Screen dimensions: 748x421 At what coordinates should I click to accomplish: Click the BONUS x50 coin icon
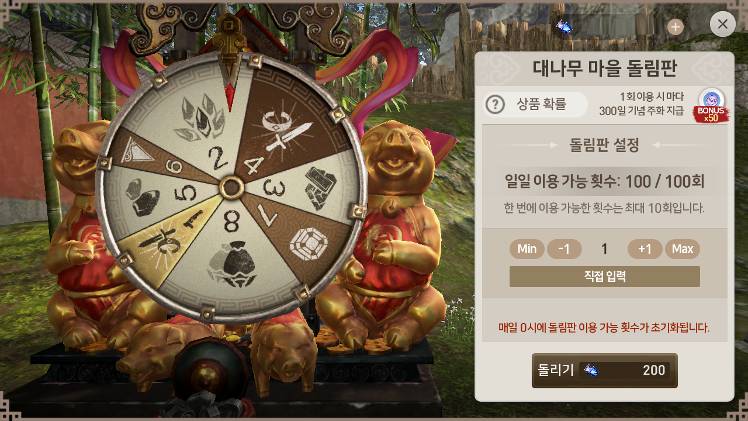click(711, 105)
